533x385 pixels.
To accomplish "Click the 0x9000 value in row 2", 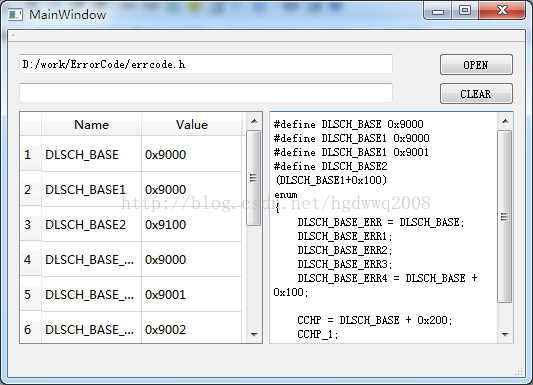I will coord(191,190).
